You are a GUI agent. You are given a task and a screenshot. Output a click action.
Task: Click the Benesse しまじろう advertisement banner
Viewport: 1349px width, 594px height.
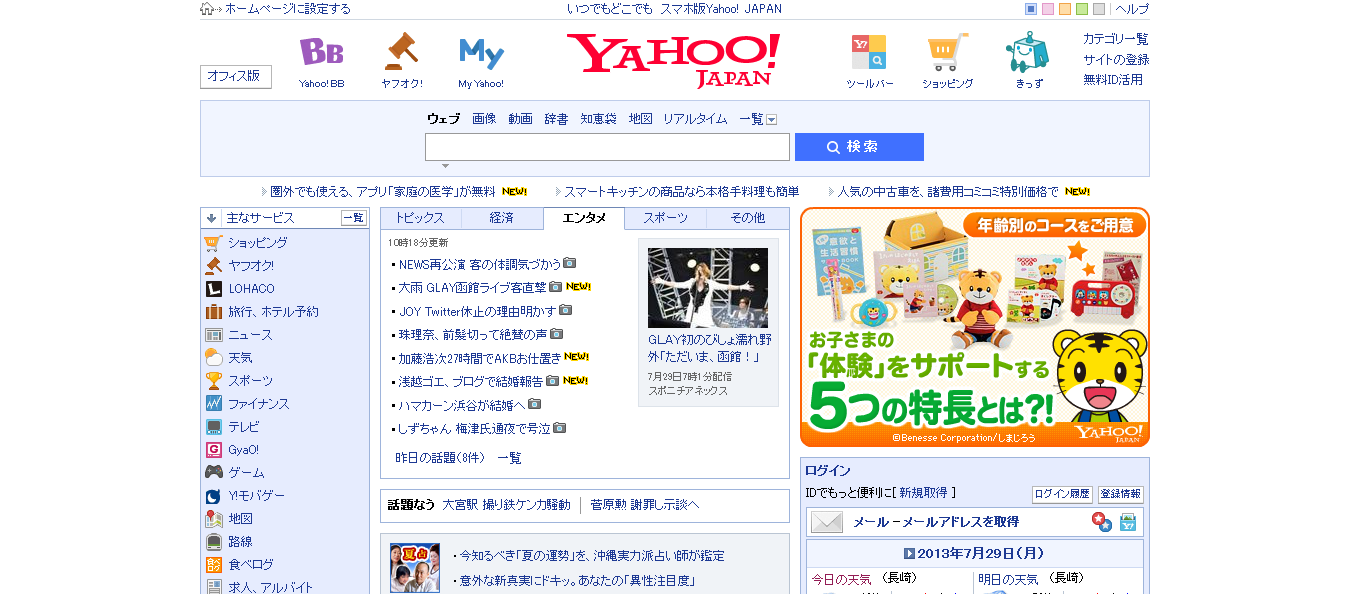pyautogui.click(x=975, y=327)
